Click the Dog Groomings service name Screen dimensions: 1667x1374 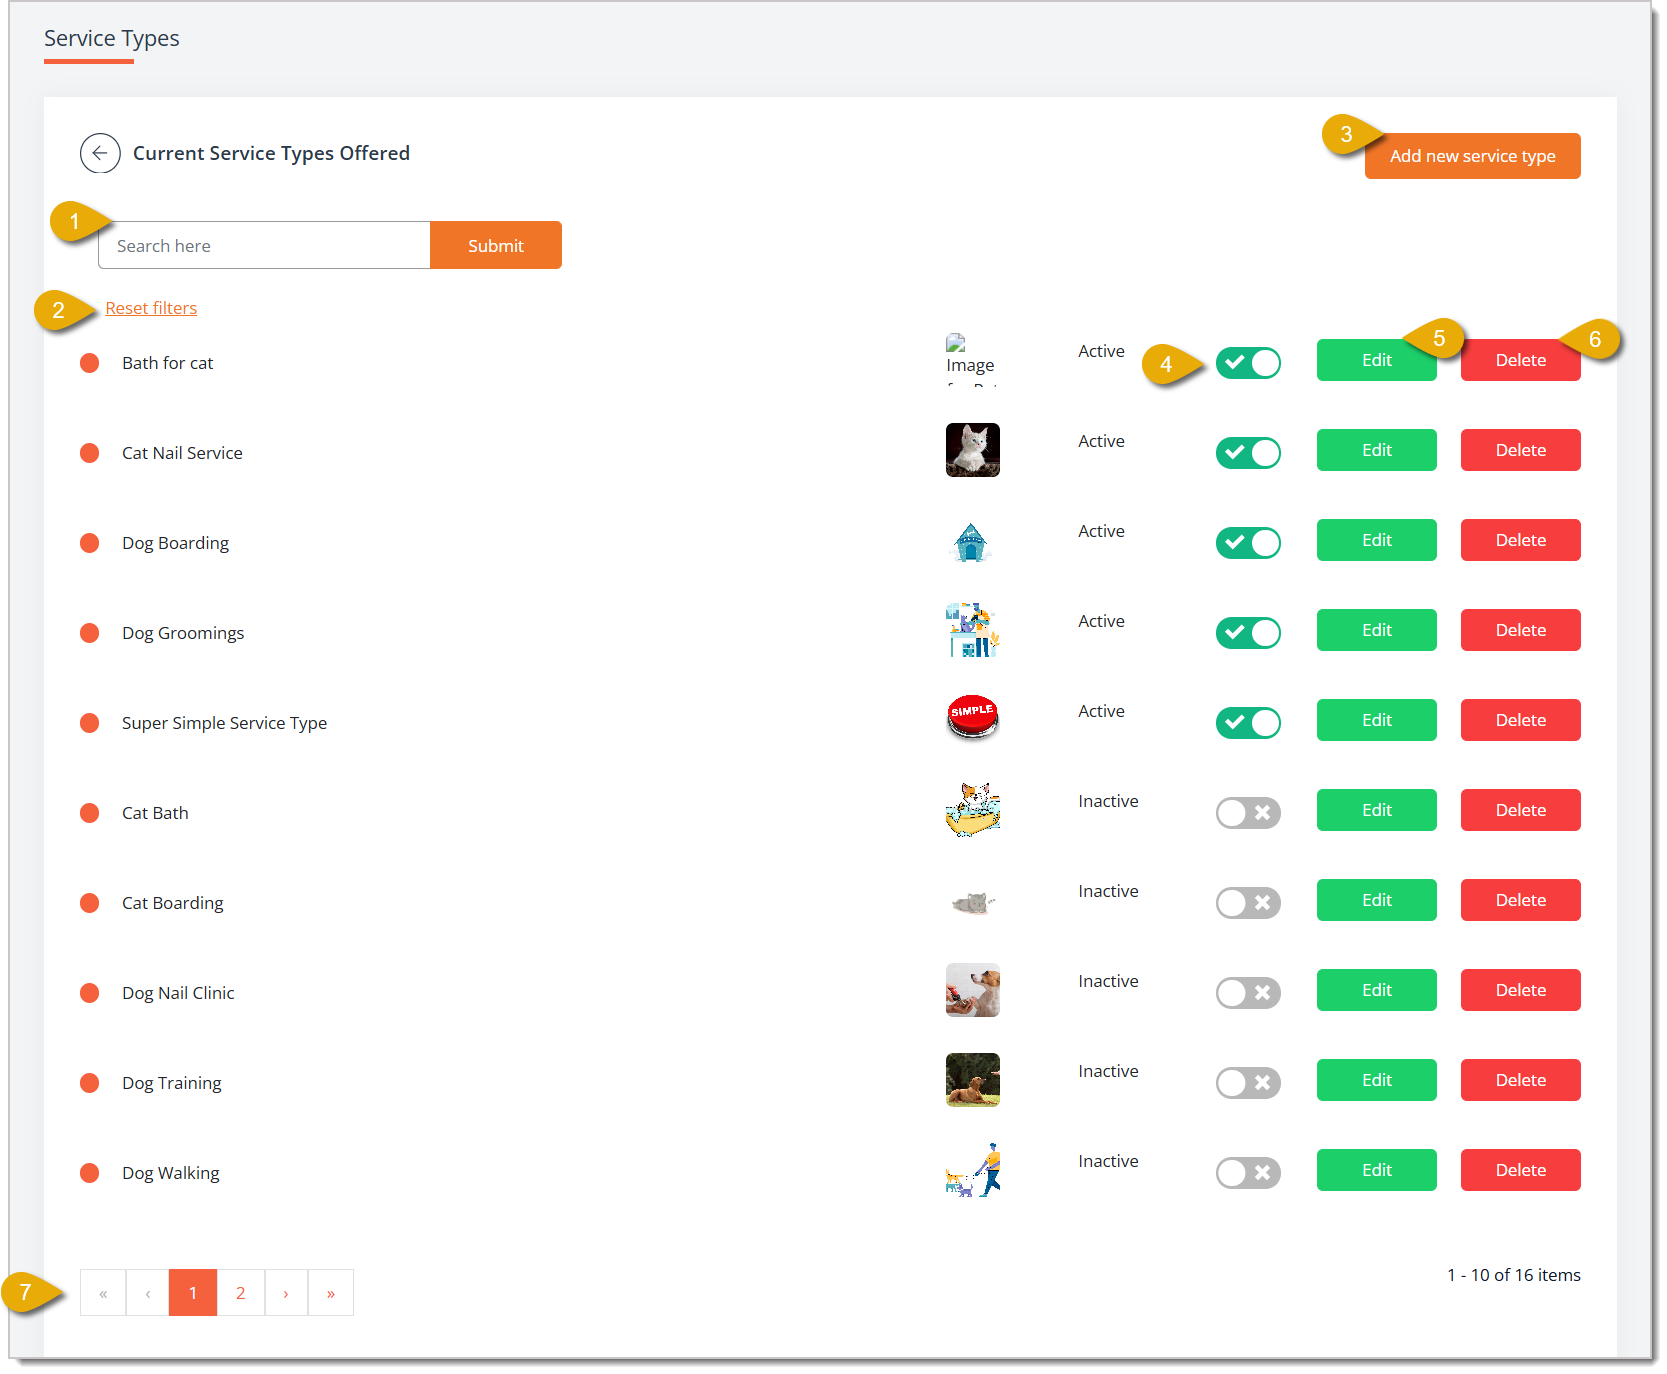click(183, 633)
